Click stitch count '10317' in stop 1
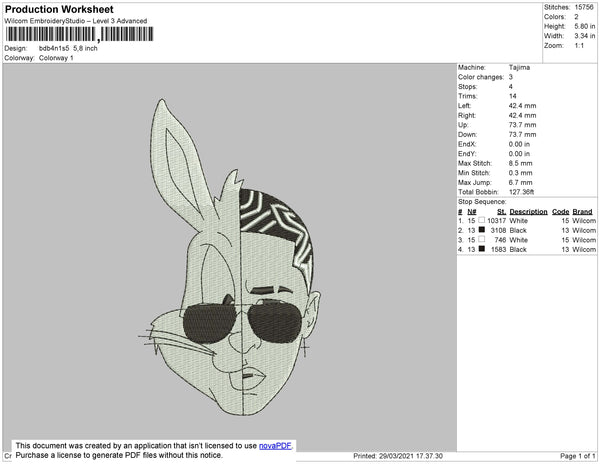The width and height of the screenshot is (600, 464). [497, 221]
